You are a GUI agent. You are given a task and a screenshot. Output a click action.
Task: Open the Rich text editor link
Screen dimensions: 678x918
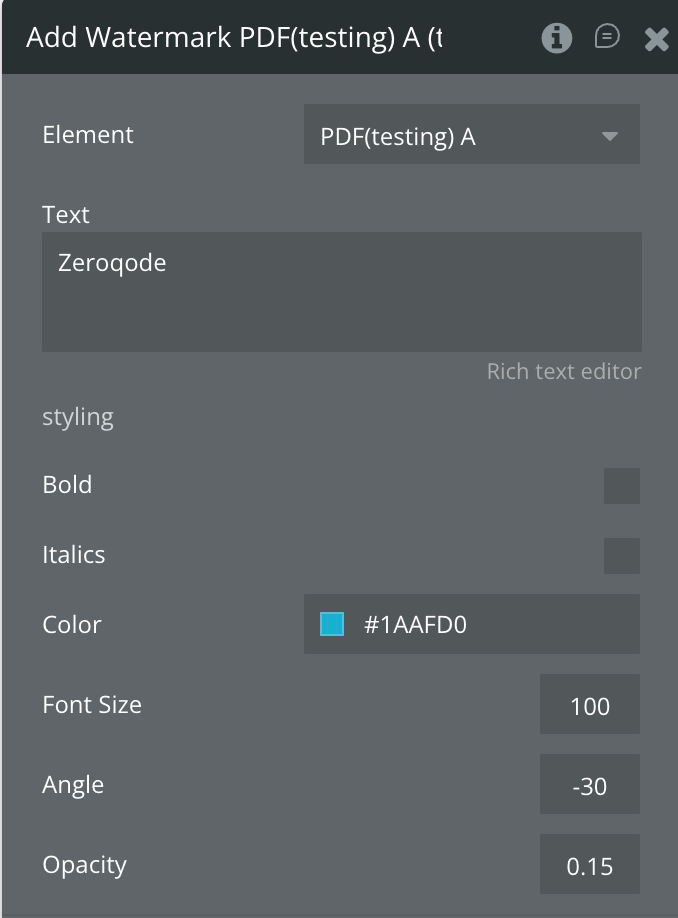click(563, 371)
